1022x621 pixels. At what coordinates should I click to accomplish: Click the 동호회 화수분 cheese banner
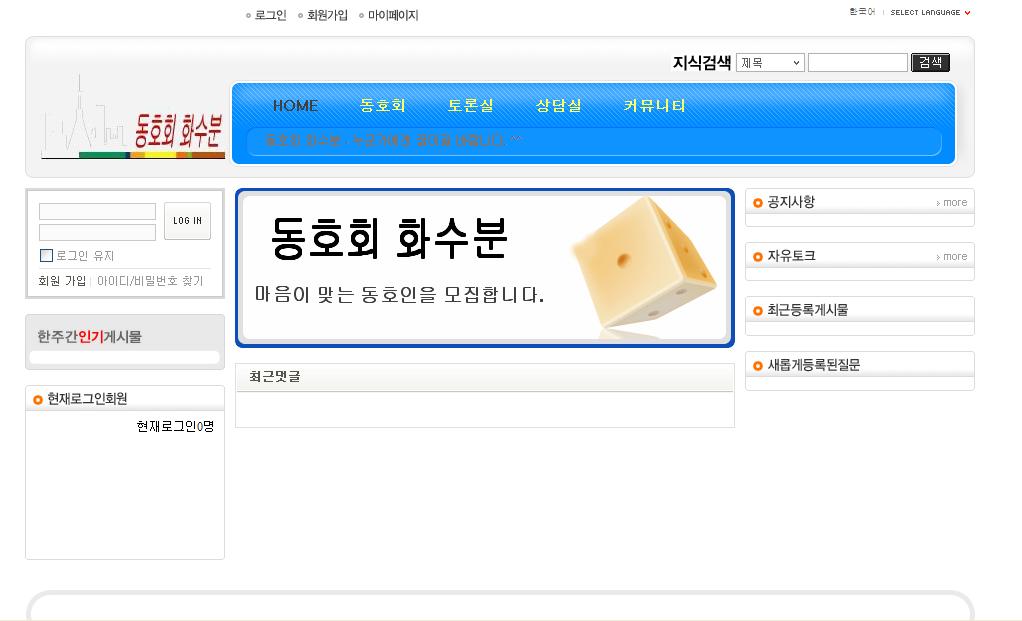tap(485, 268)
